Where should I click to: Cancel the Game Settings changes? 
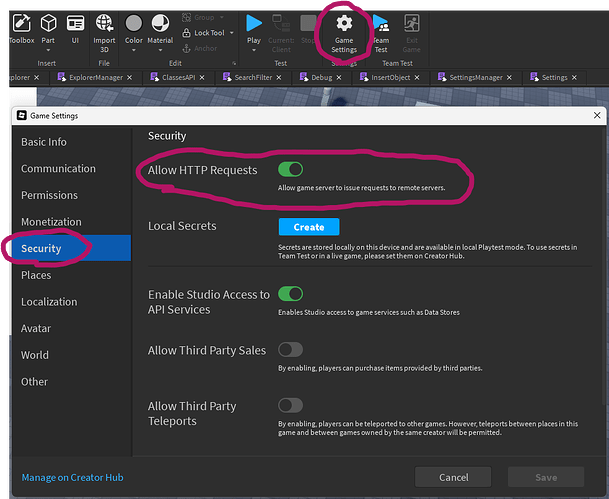pos(453,477)
